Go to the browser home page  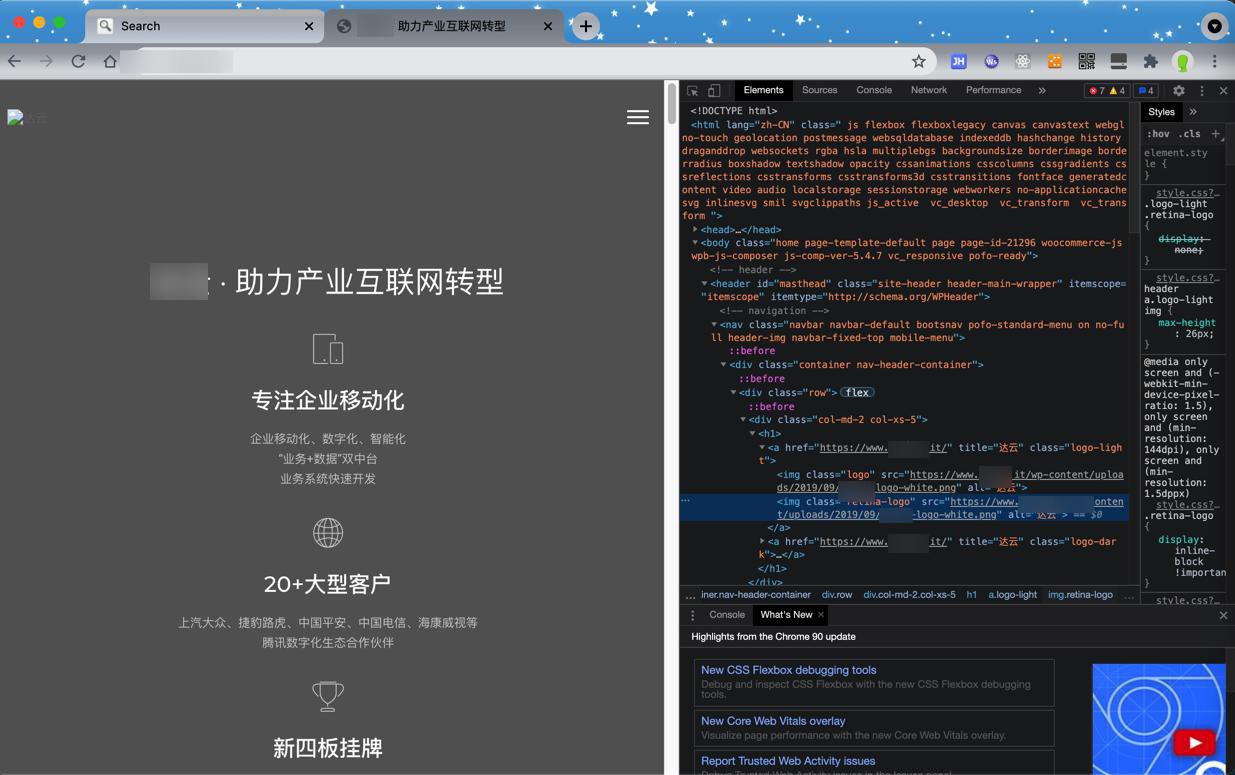pyautogui.click(x=110, y=61)
